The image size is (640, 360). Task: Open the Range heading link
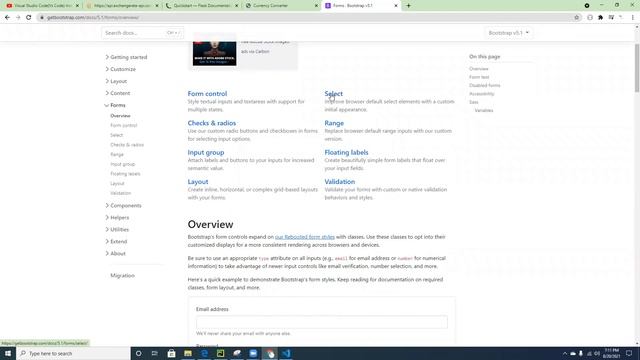point(334,123)
